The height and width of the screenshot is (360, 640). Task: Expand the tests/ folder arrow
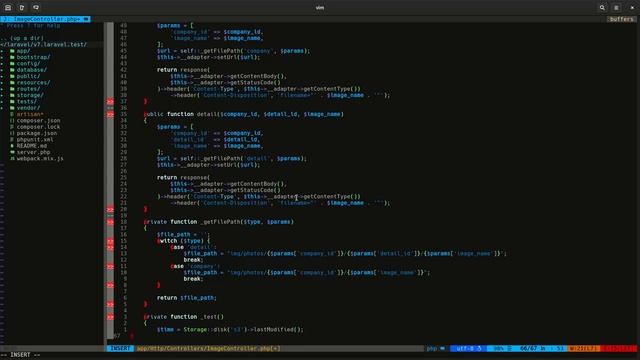tap(2, 102)
